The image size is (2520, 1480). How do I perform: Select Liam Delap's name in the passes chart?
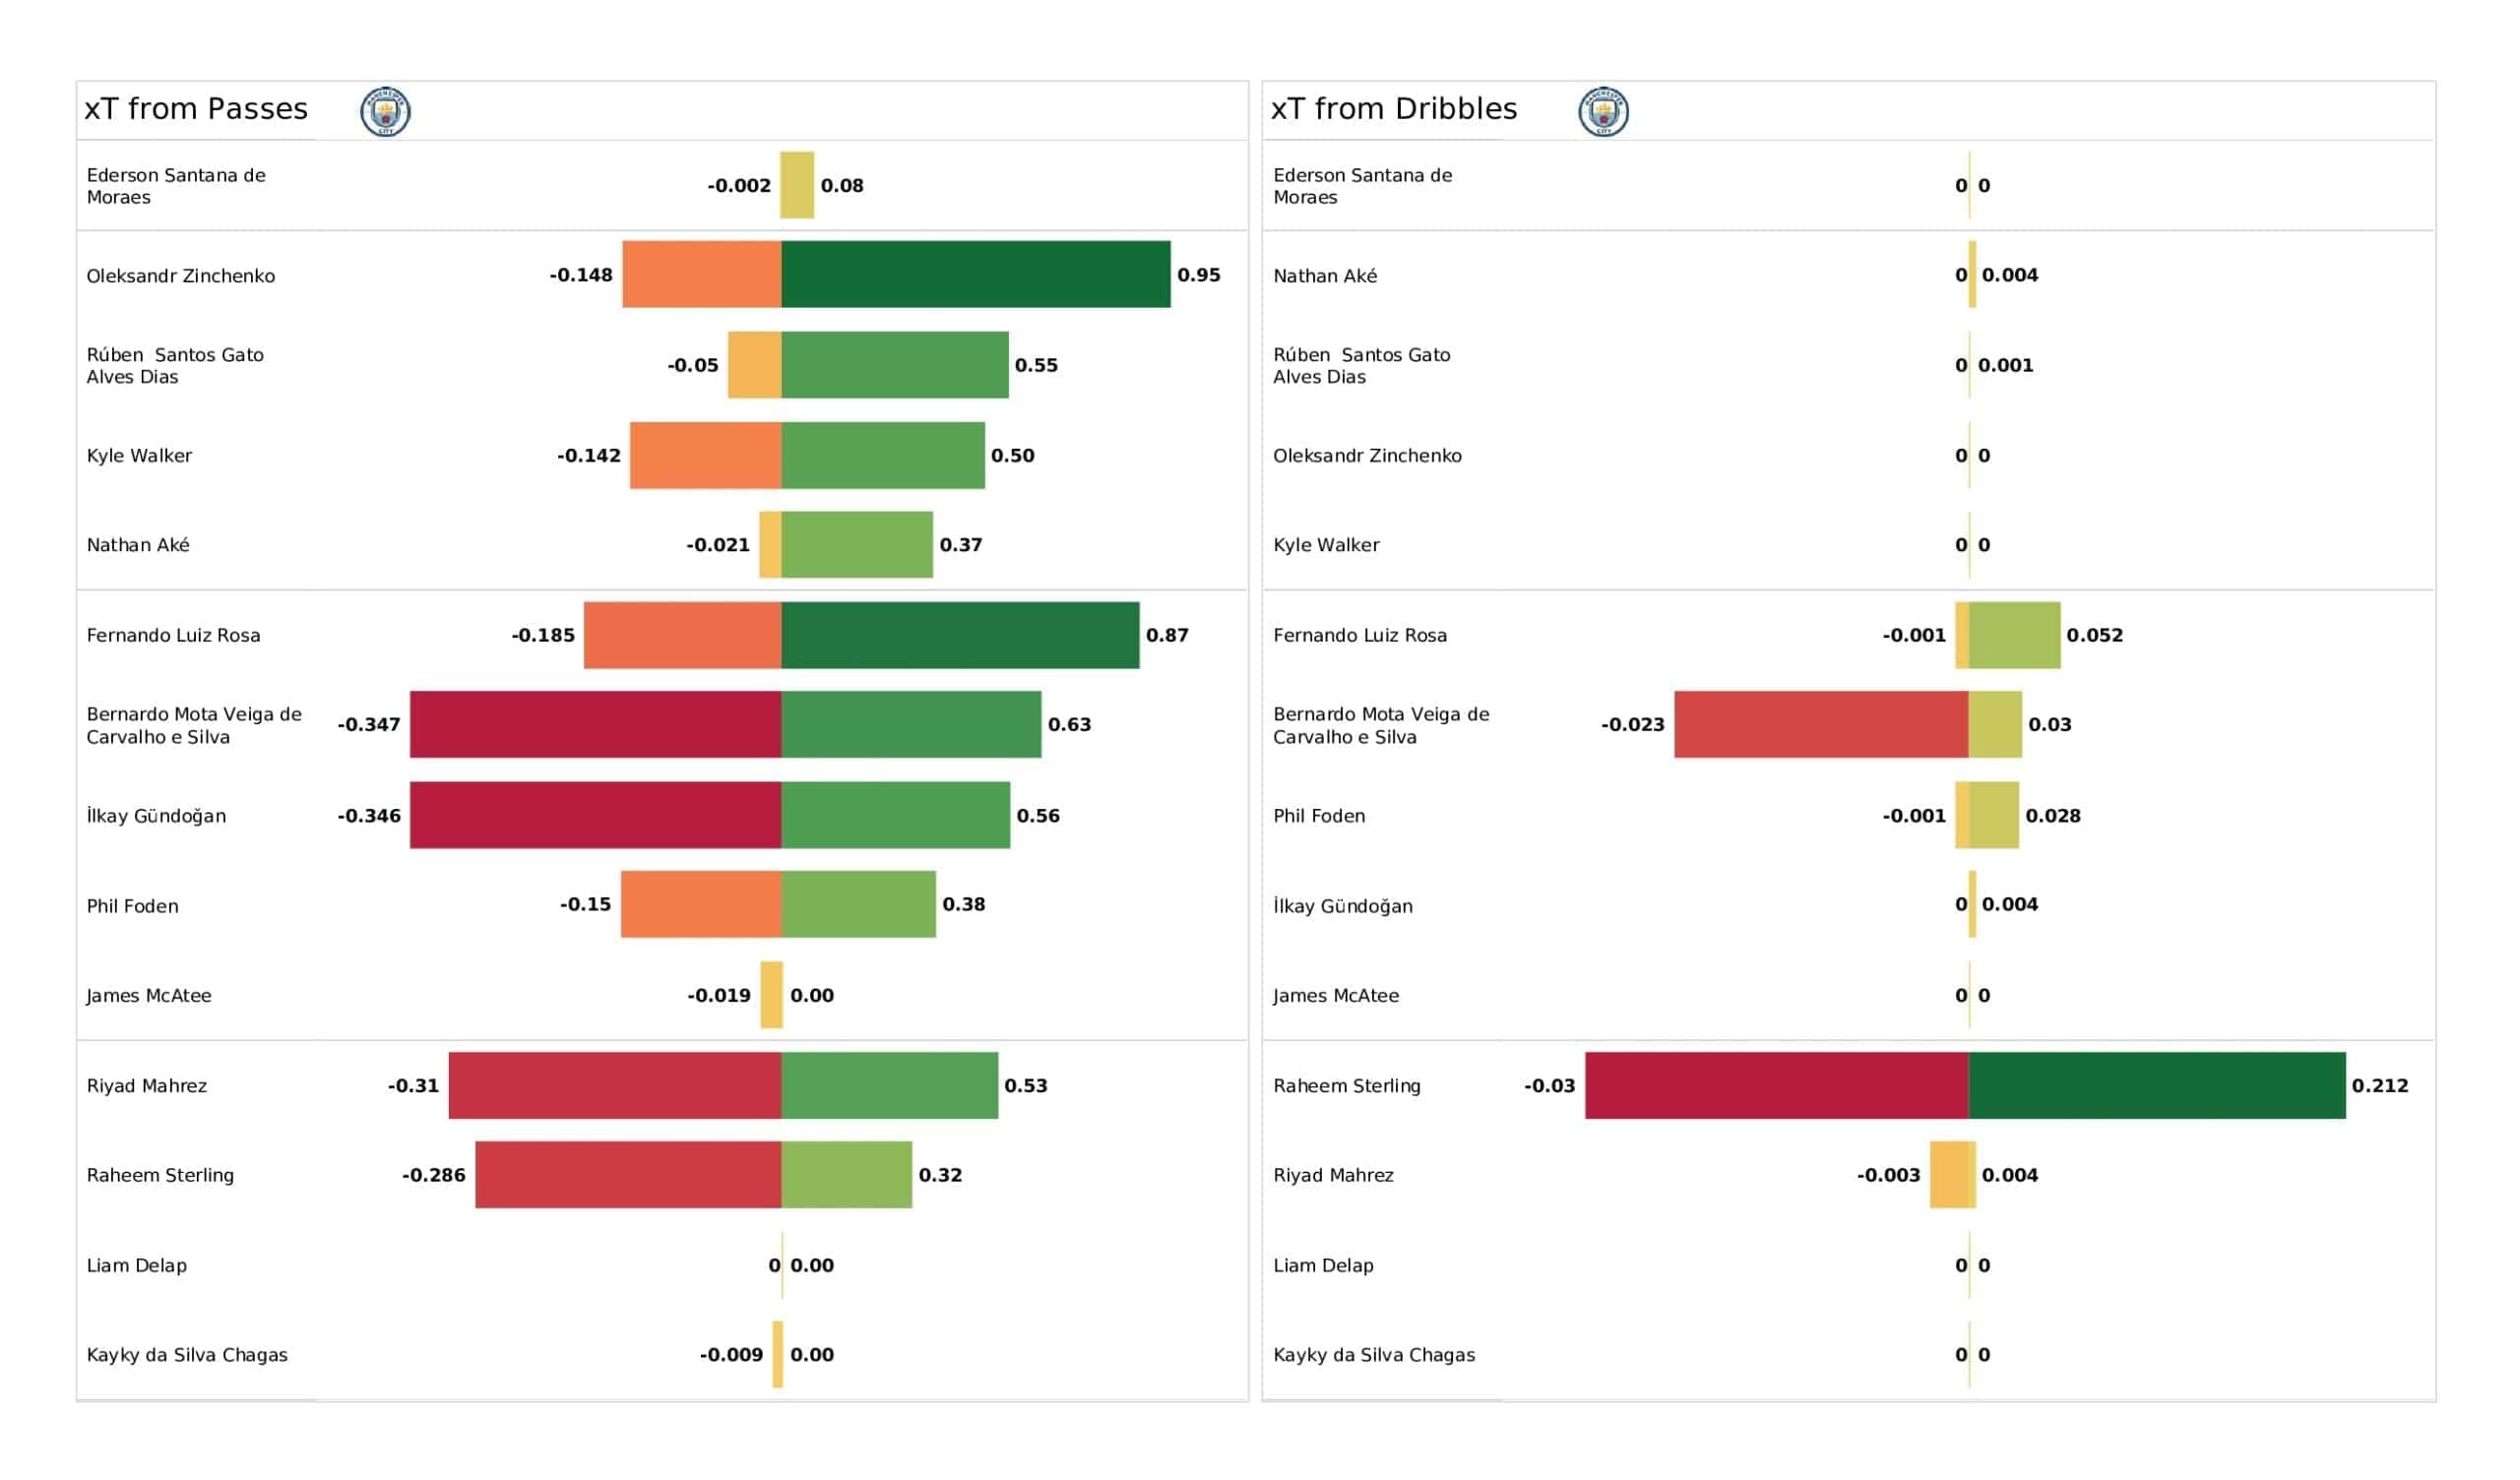pyautogui.click(x=136, y=1265)
